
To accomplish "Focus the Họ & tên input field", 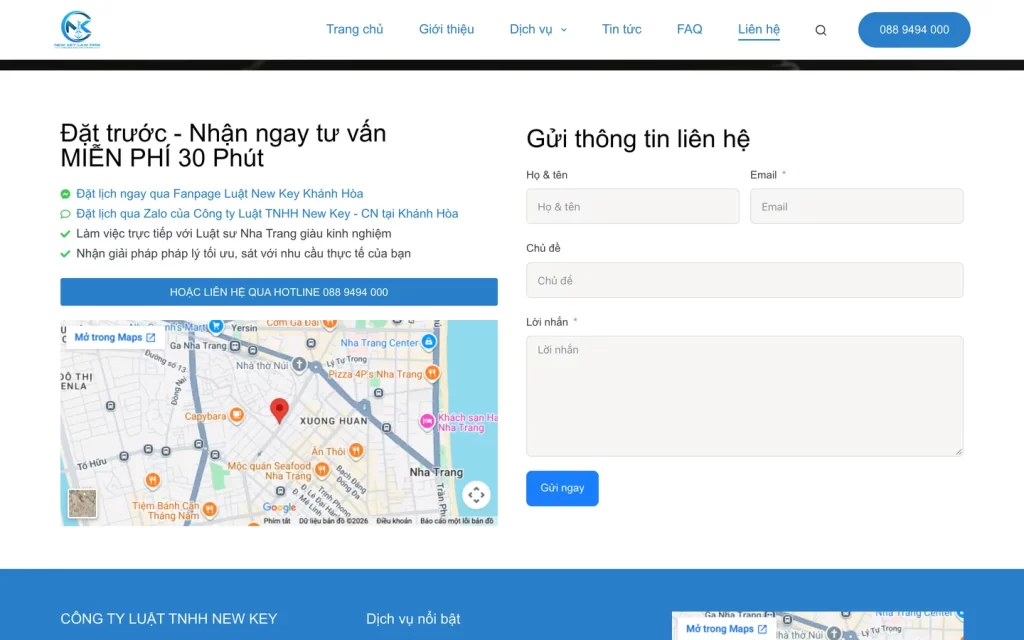I will pos(633,206).
